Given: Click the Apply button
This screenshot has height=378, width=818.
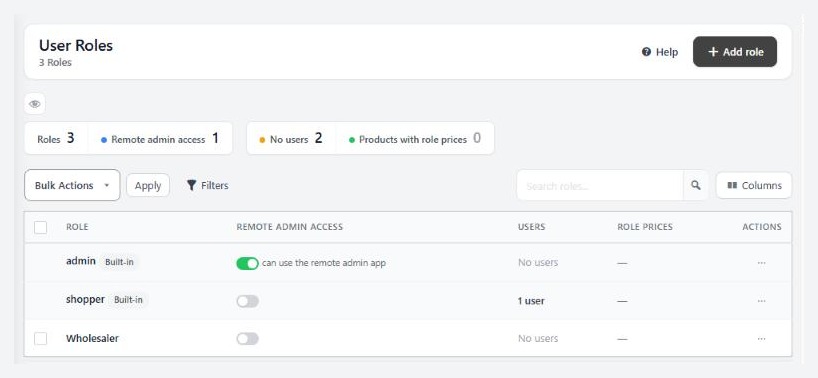Looking at the screenshot, I should [x=148, y=185].
